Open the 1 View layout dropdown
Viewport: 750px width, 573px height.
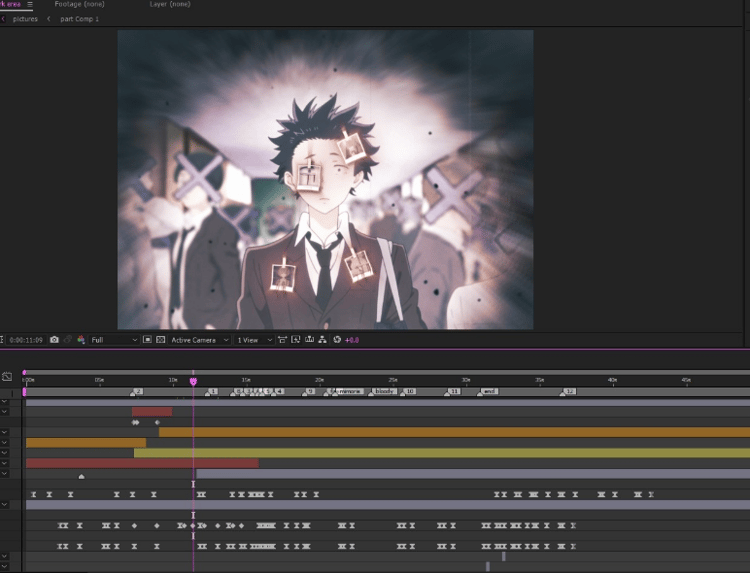coord(254,340)
